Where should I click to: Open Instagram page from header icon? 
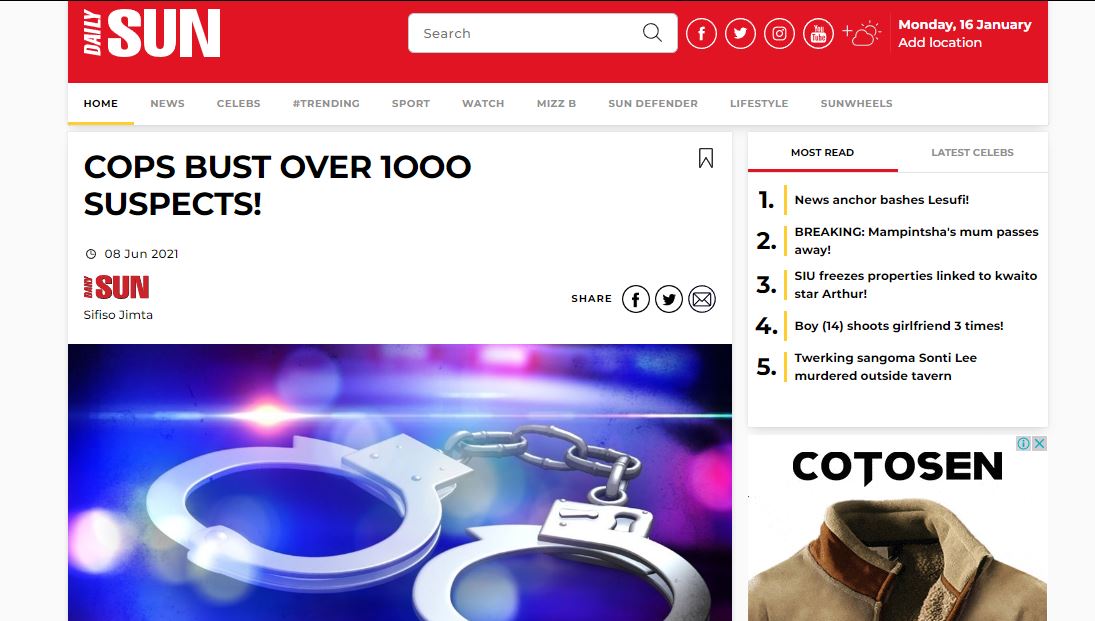tap(779, 34)
